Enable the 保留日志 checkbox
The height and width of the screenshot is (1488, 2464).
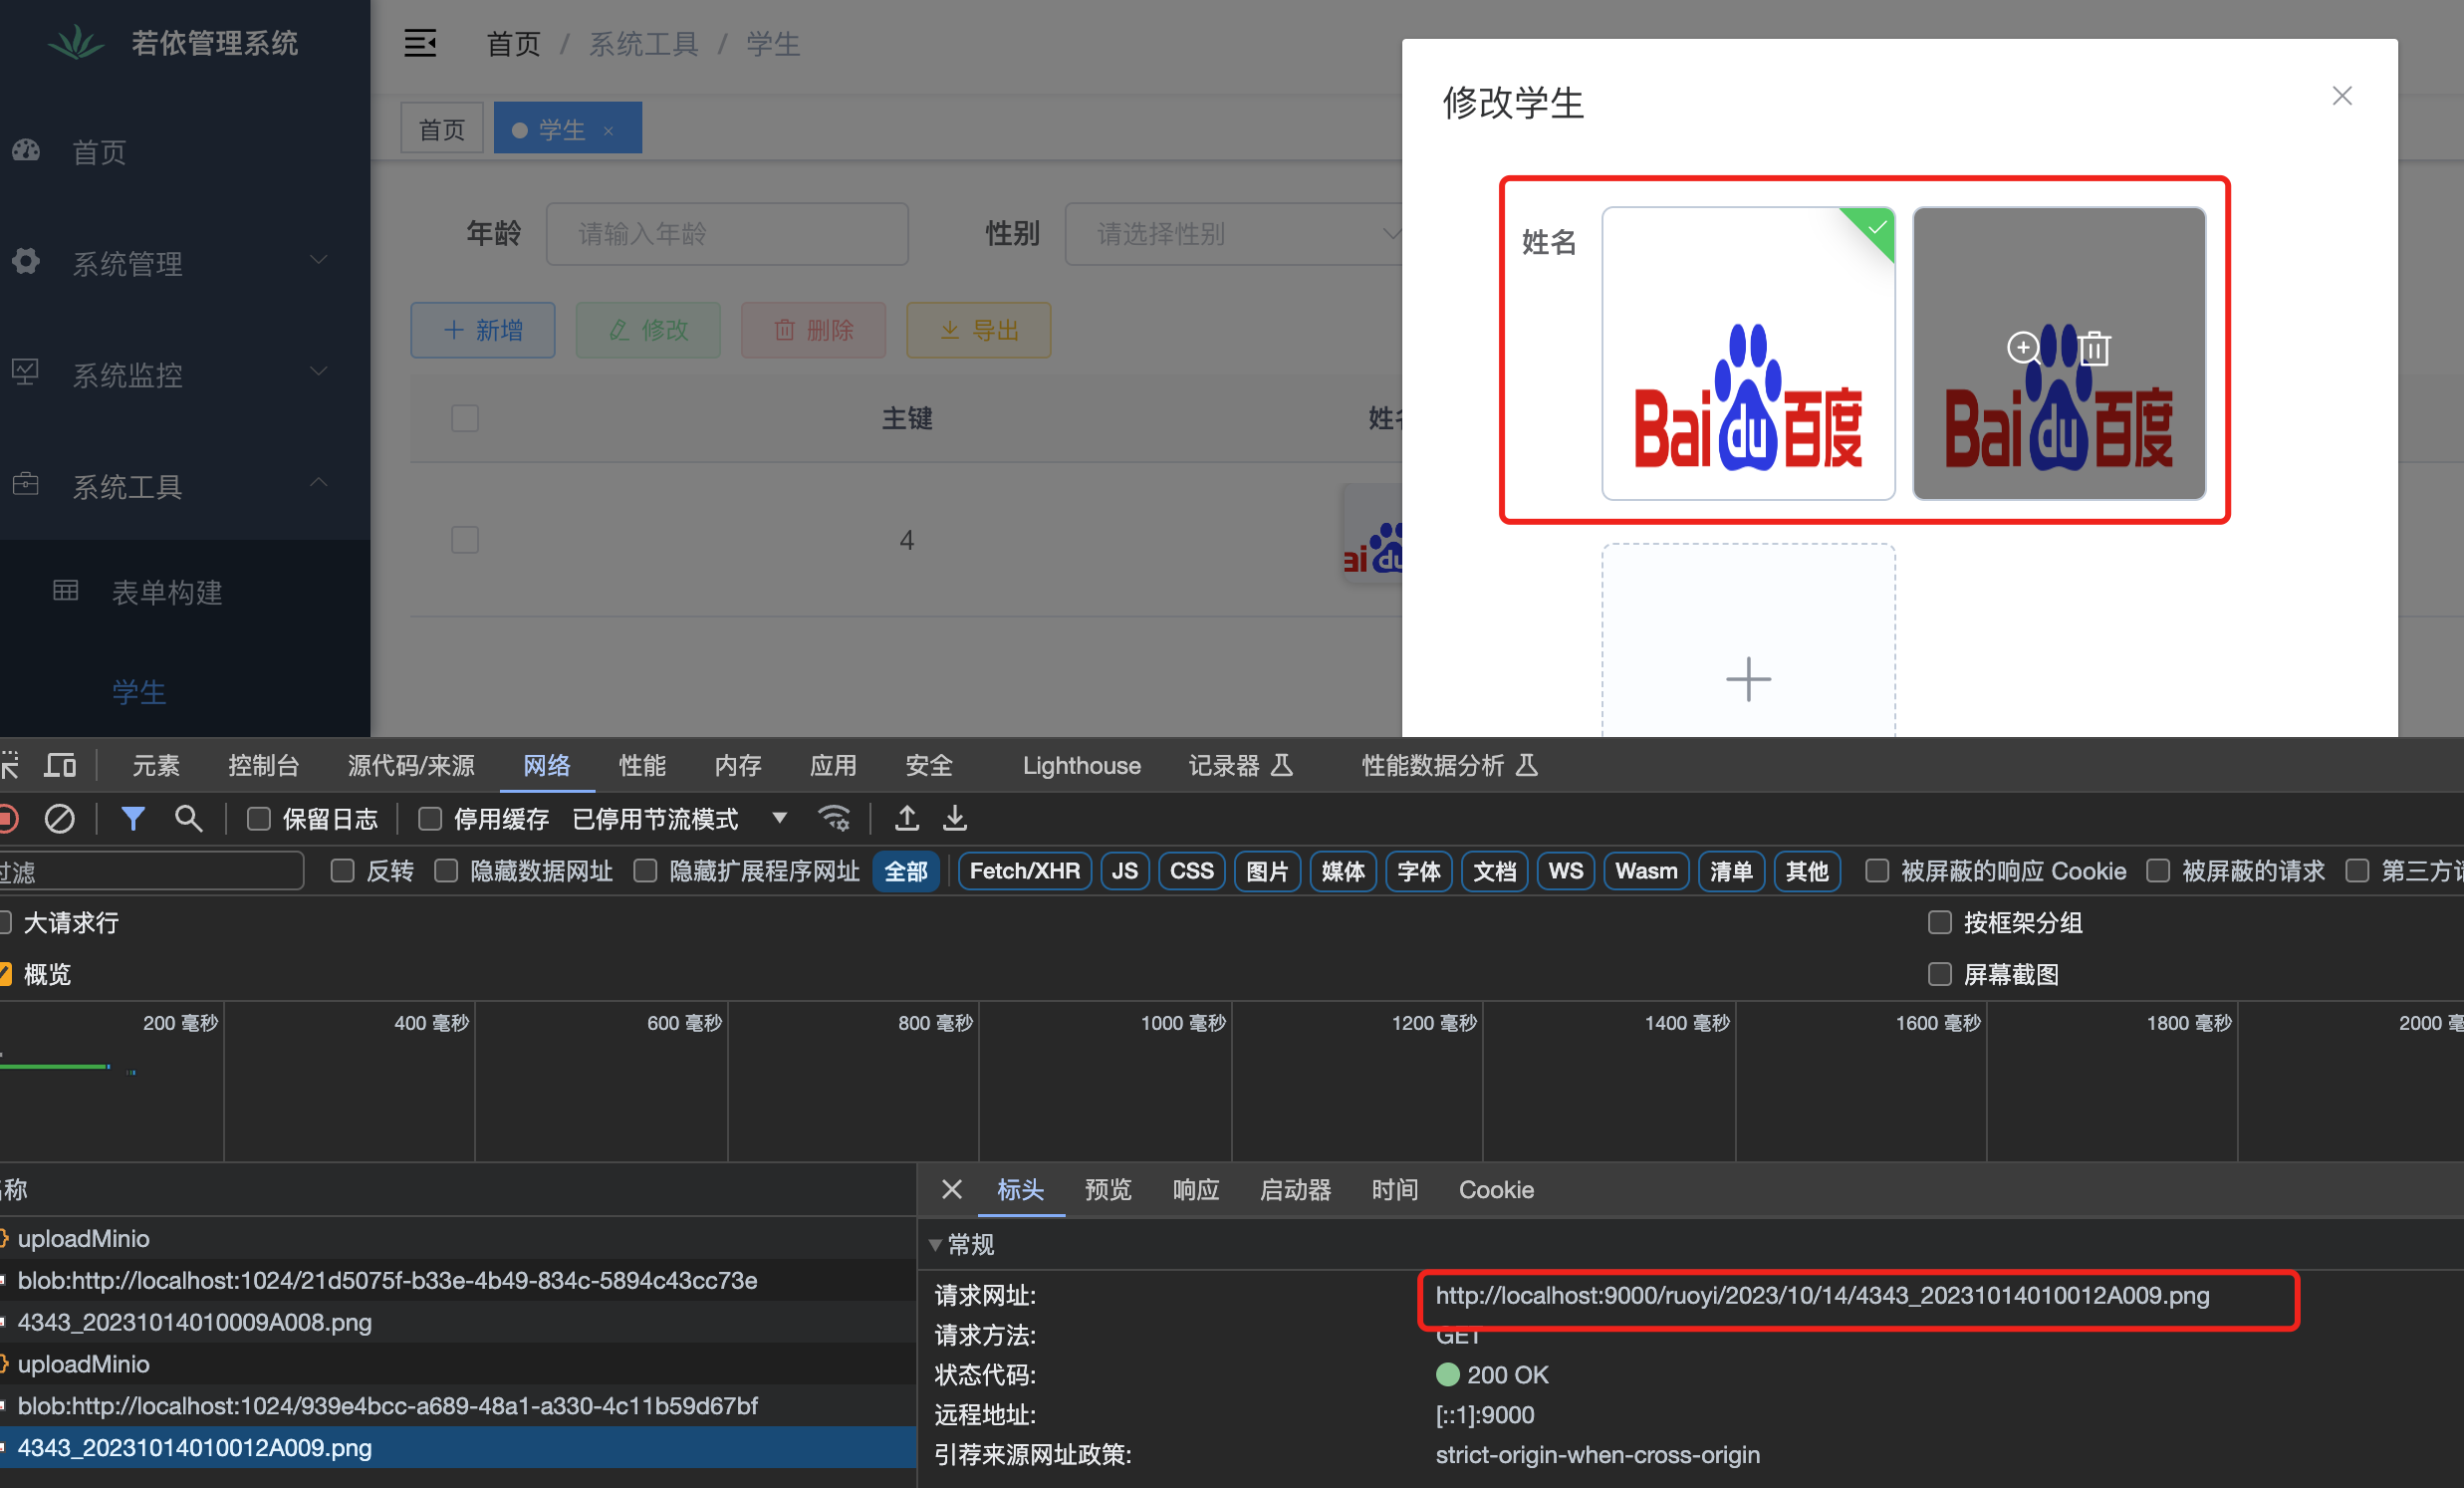pos(258,819)
